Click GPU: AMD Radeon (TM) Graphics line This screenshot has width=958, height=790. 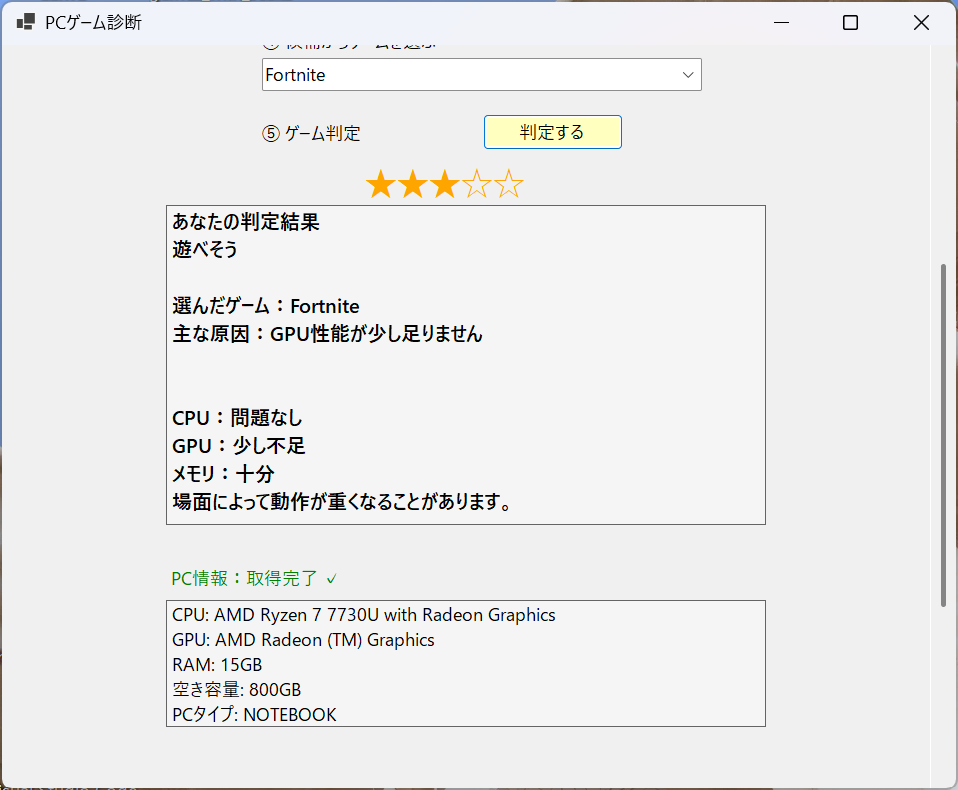click(303, 640)
